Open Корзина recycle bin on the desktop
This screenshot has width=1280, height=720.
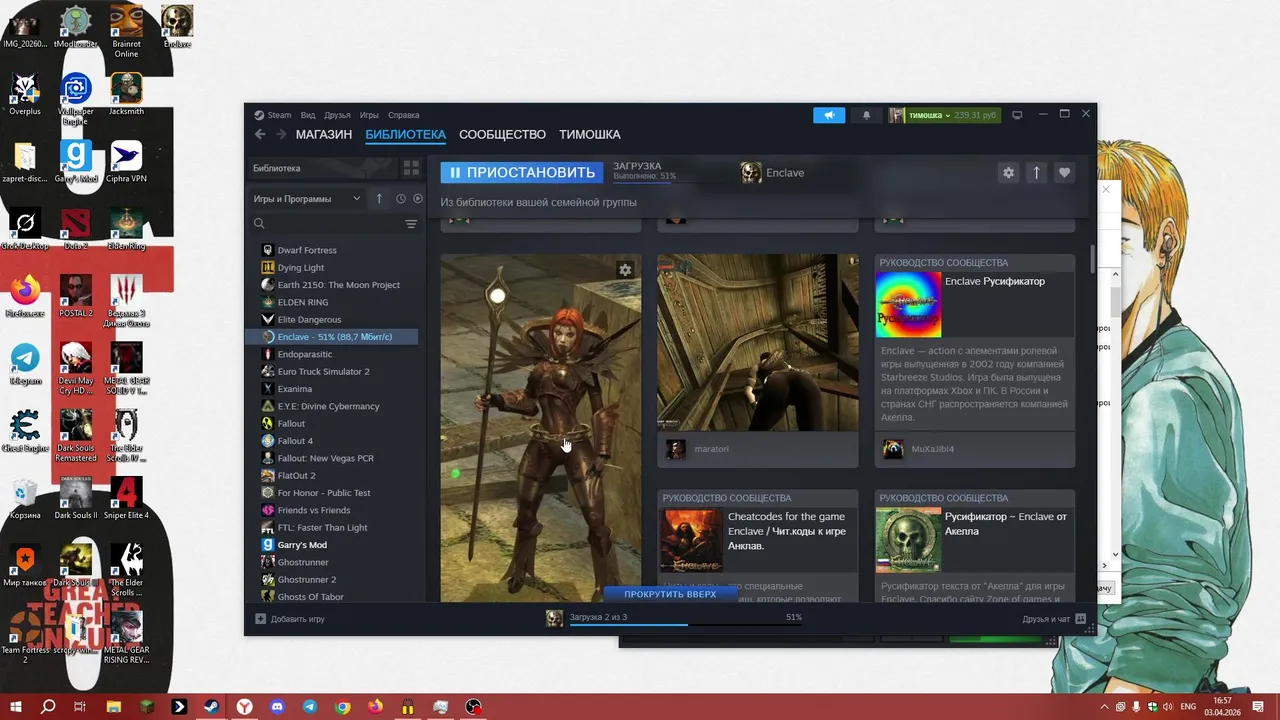(25, 498)
